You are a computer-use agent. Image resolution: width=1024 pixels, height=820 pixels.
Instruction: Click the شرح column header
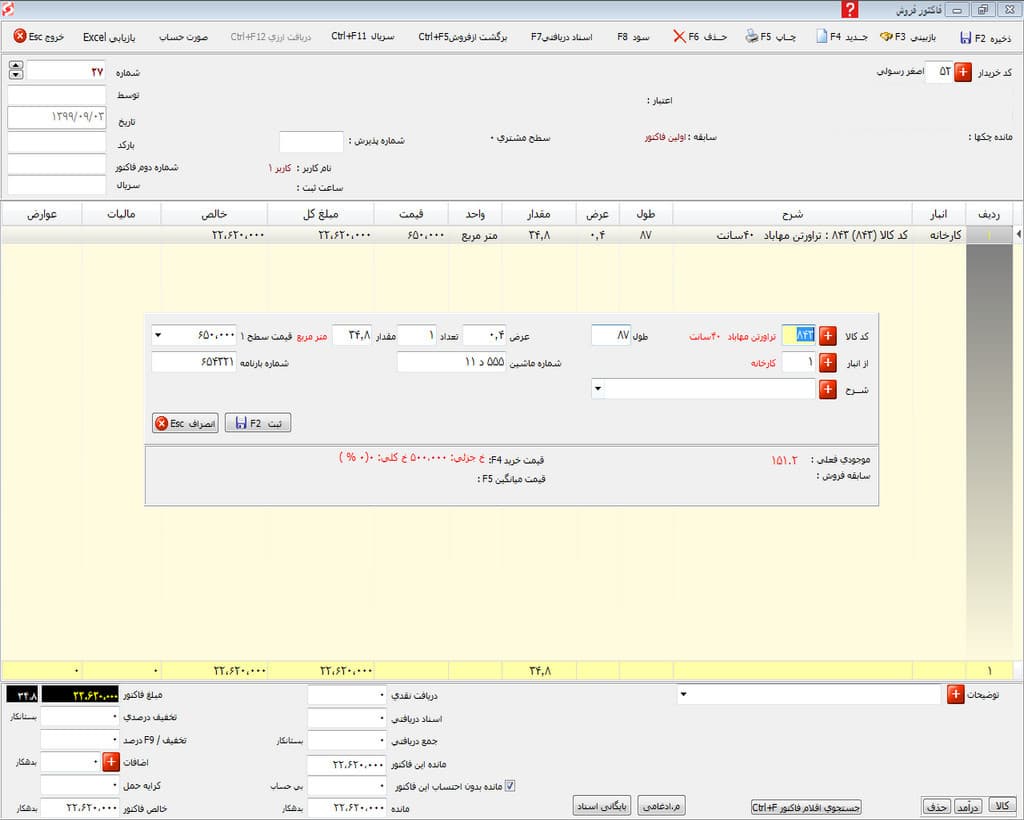tap(792, 213)
